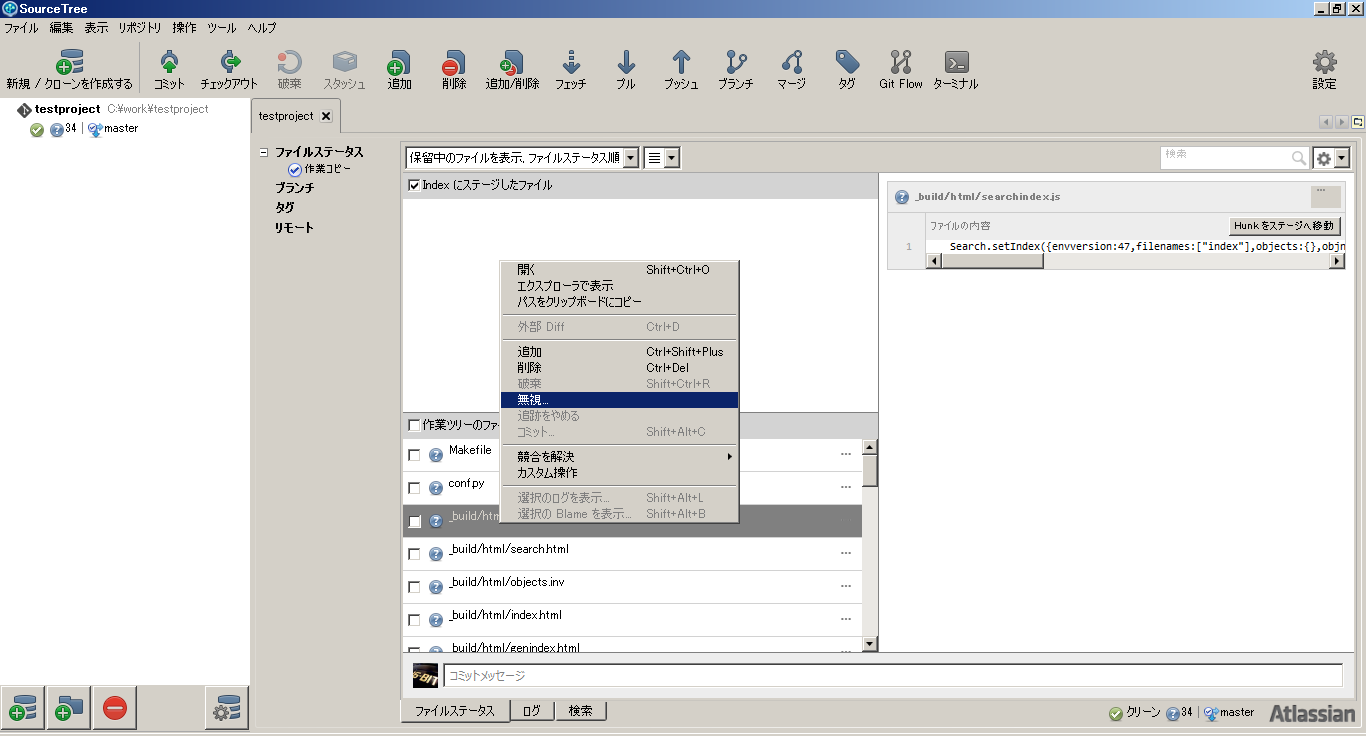Click the スタッシュ toolbar icon
Viewport: 1366px width, 736px height.
click(x=344, y=63)
